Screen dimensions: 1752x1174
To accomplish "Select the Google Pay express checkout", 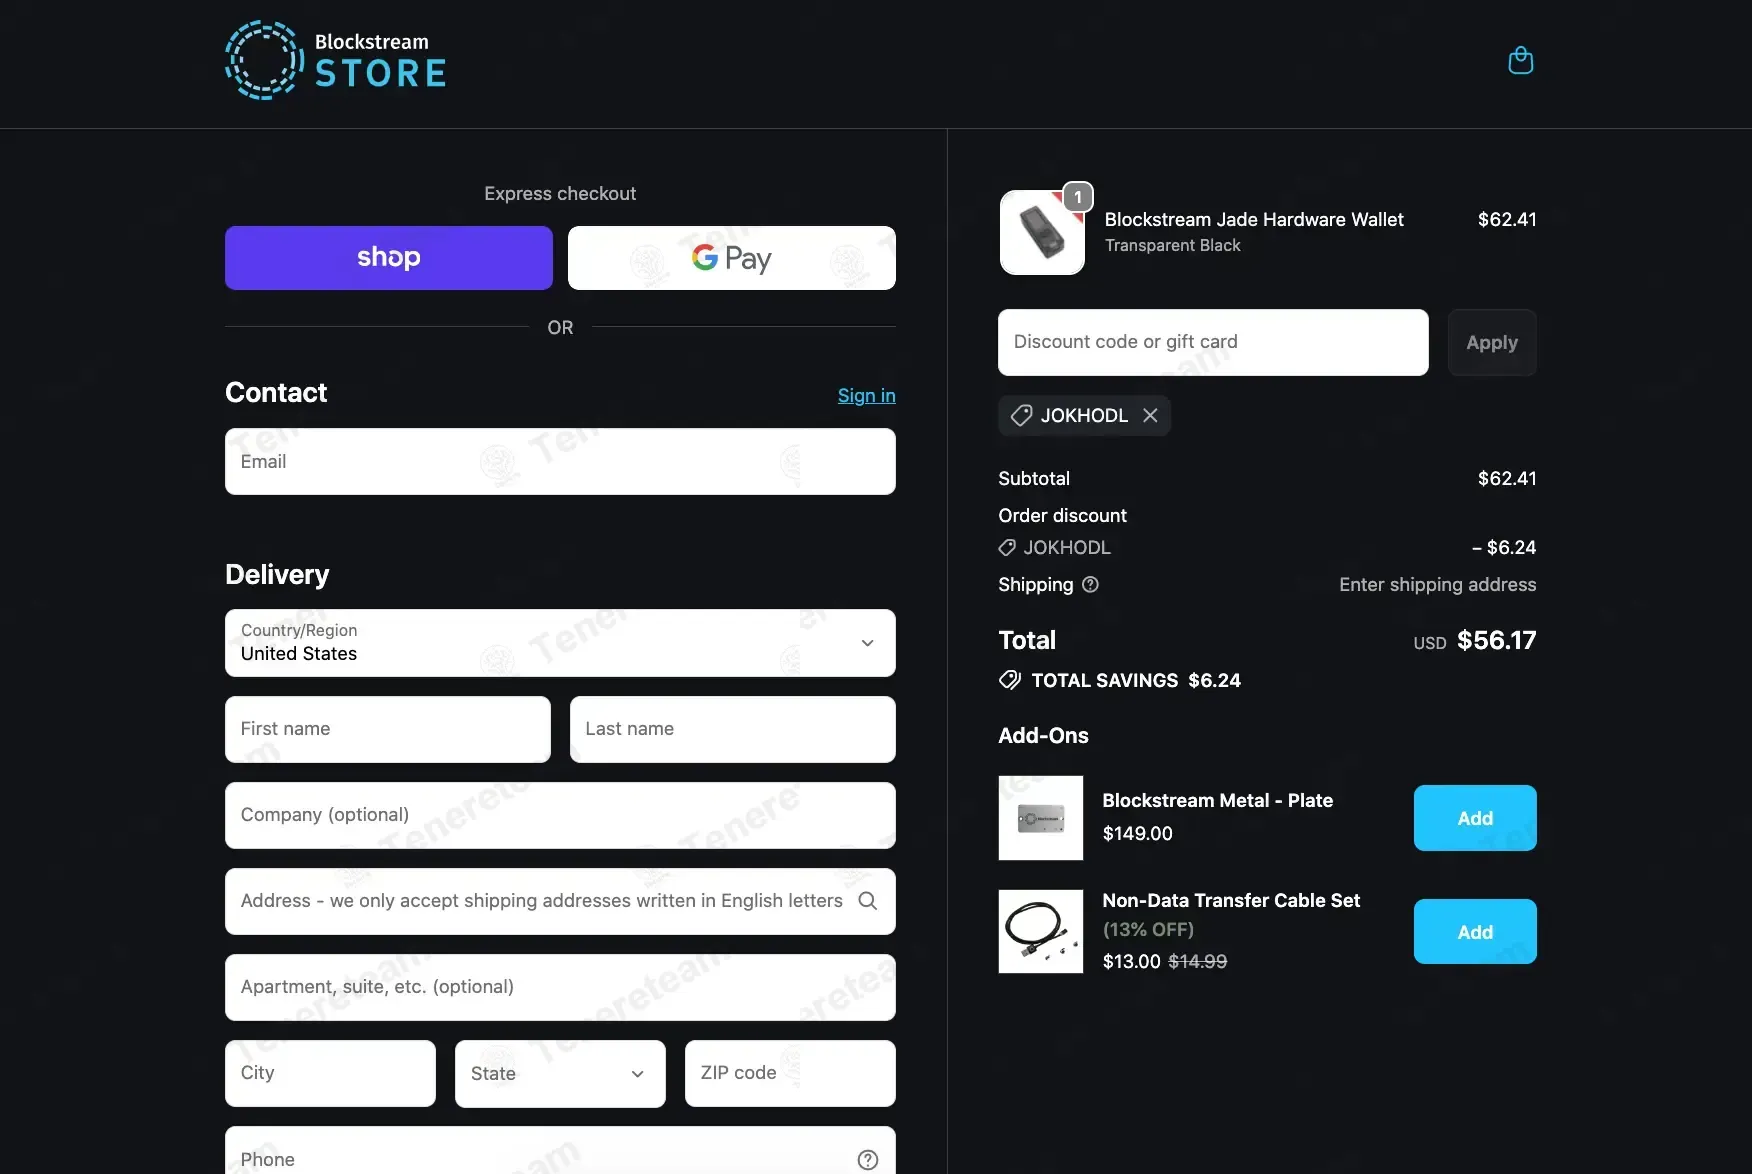I will click(732, 257).
